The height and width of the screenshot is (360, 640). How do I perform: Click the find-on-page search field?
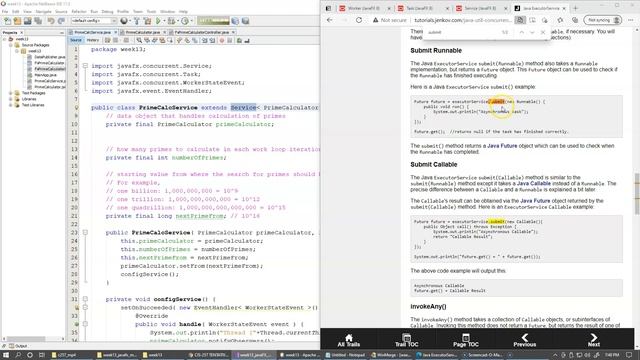[461, 32]
